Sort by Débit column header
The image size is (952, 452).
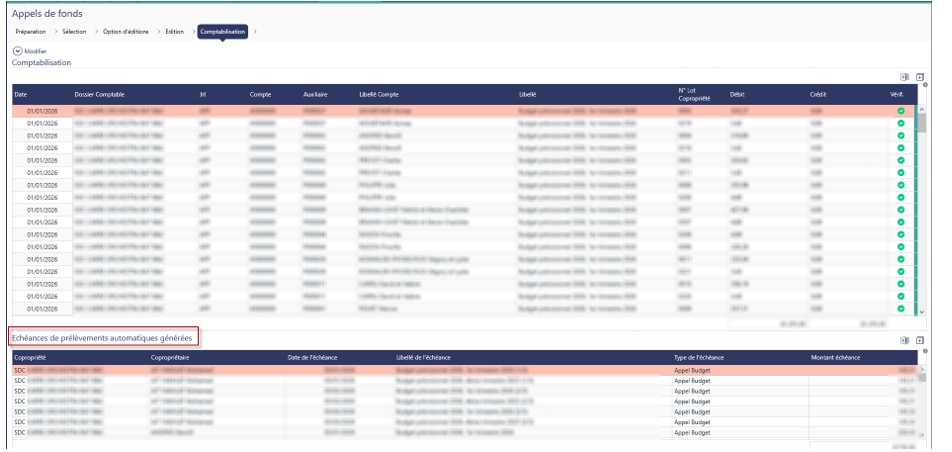point(737,94)
